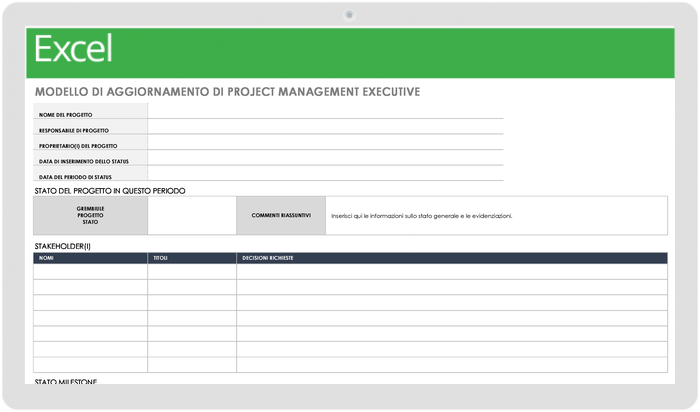700x412 pixels.
Task: Click the Excel logo in green banner
Action: coord(73,49)
